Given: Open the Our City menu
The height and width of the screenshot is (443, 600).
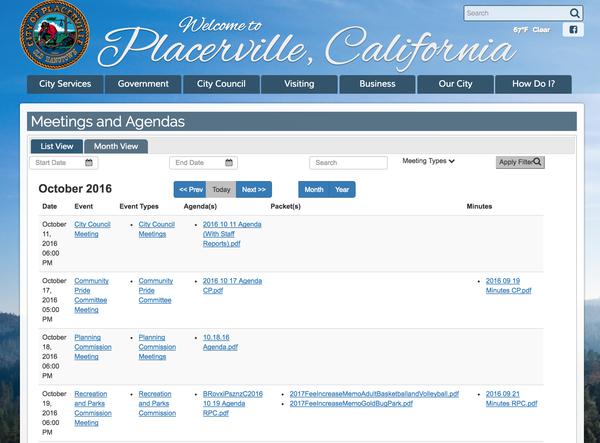Looking at the screenshot, I should (455, 84).
